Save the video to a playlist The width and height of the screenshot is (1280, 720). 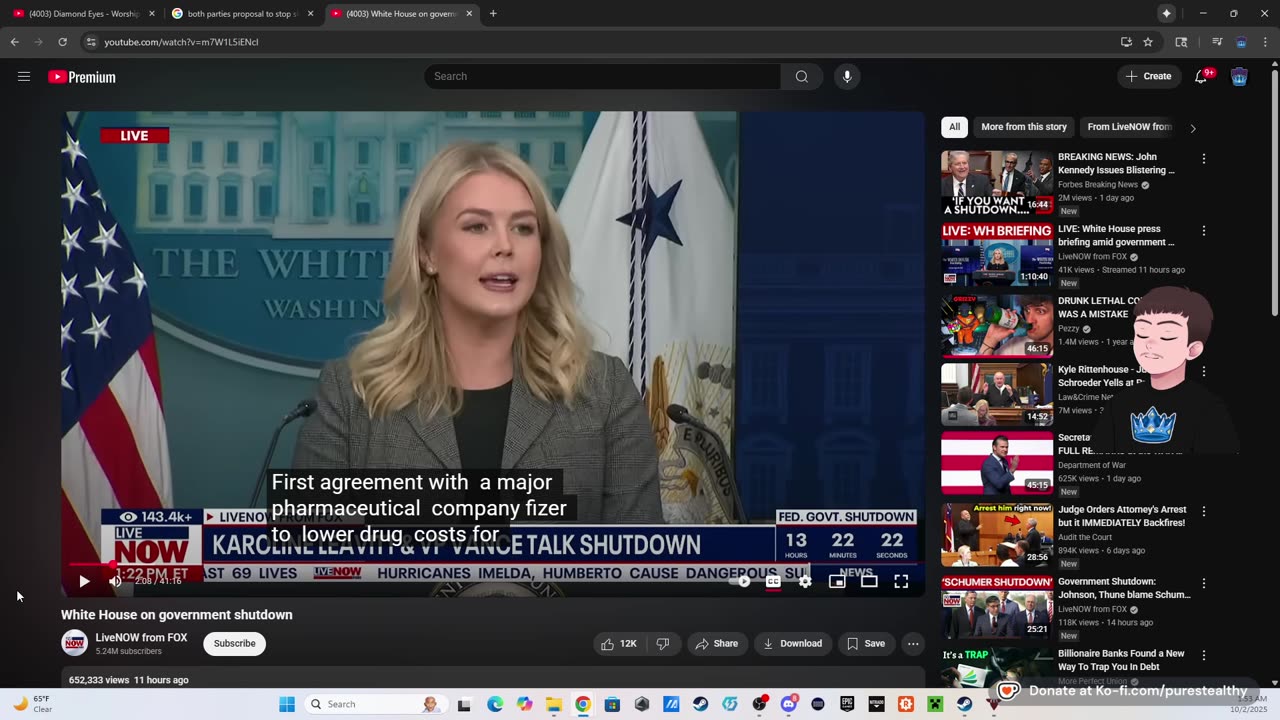pos(866,644)
